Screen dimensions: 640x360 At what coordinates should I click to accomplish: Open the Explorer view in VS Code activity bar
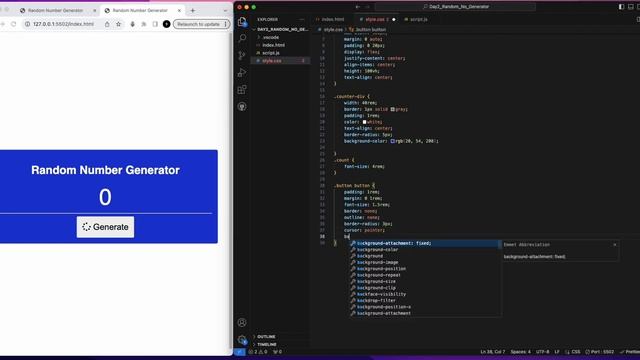(x=242, y=22)
